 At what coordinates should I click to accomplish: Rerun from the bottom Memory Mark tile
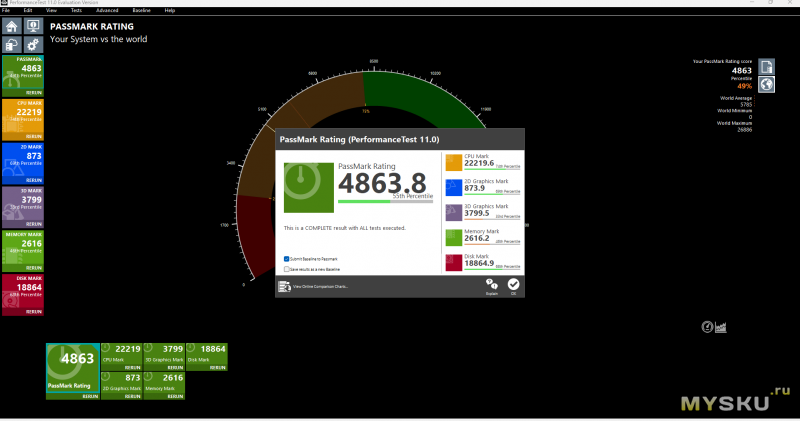coord(175,396)
